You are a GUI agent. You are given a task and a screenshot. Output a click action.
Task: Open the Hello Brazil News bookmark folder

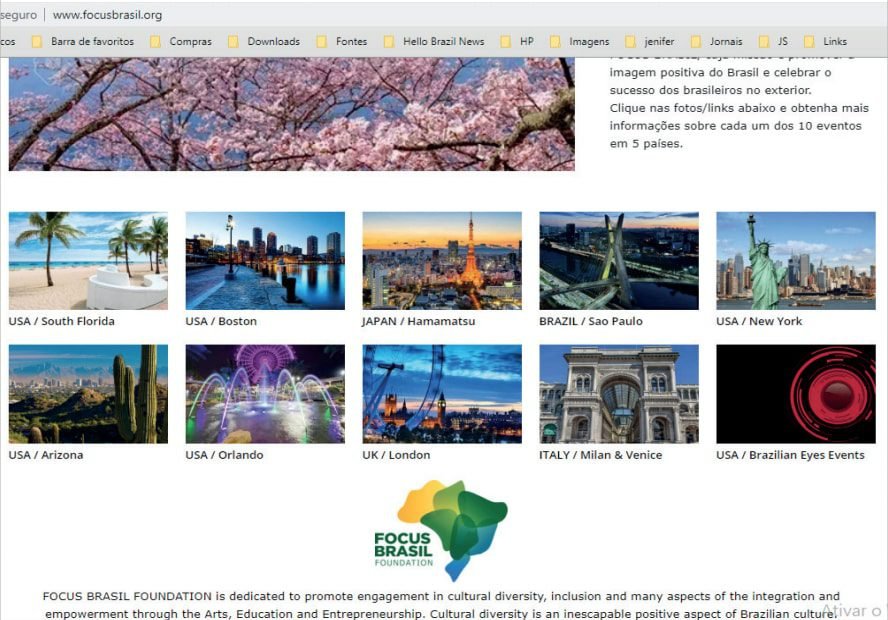coord(434,41)
